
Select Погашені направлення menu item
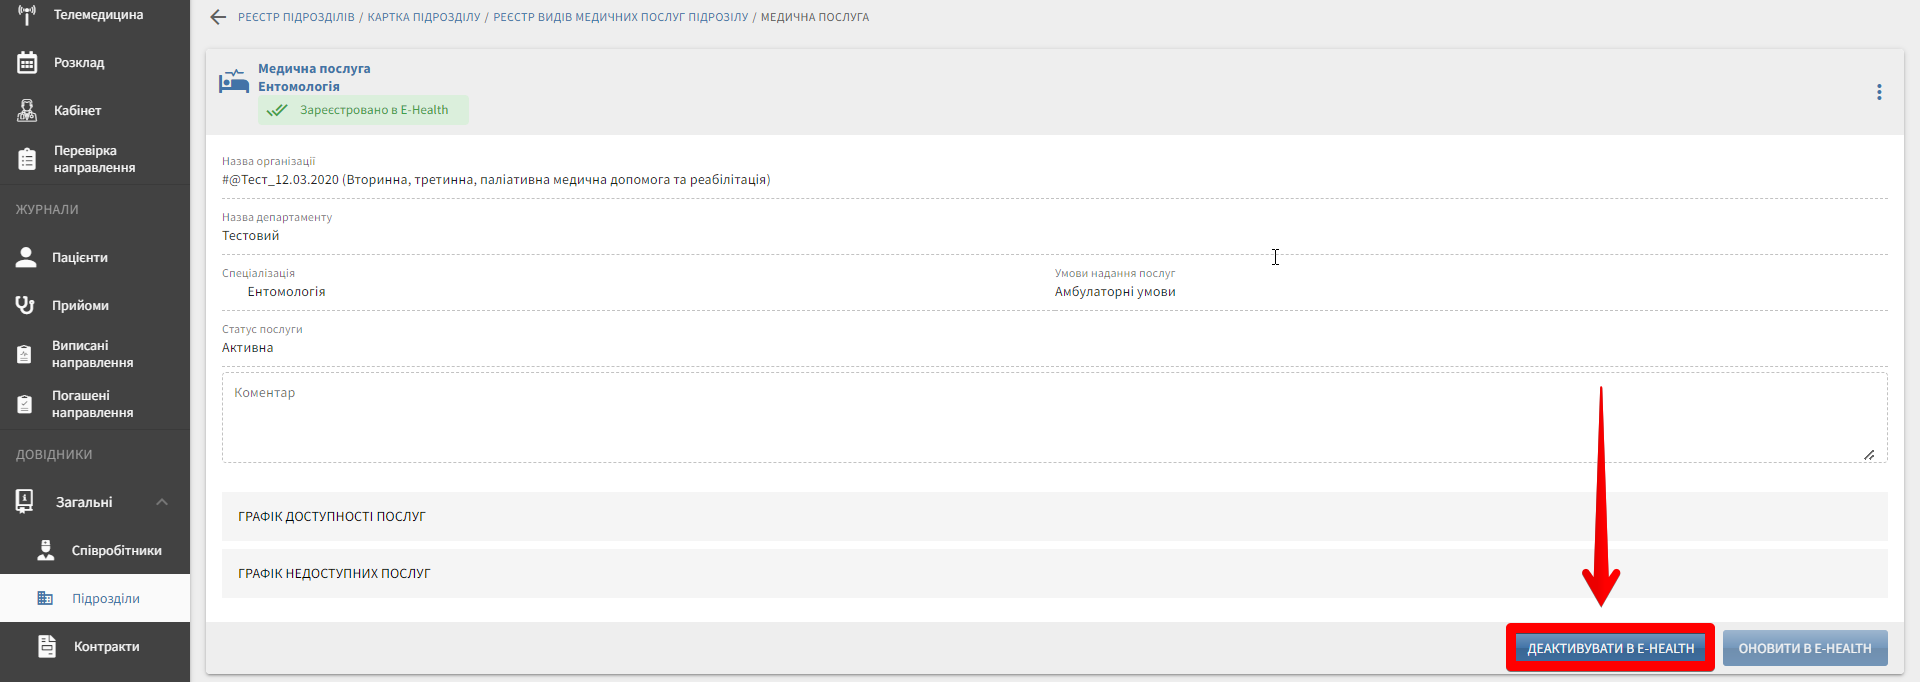click(x=92, y=404)
